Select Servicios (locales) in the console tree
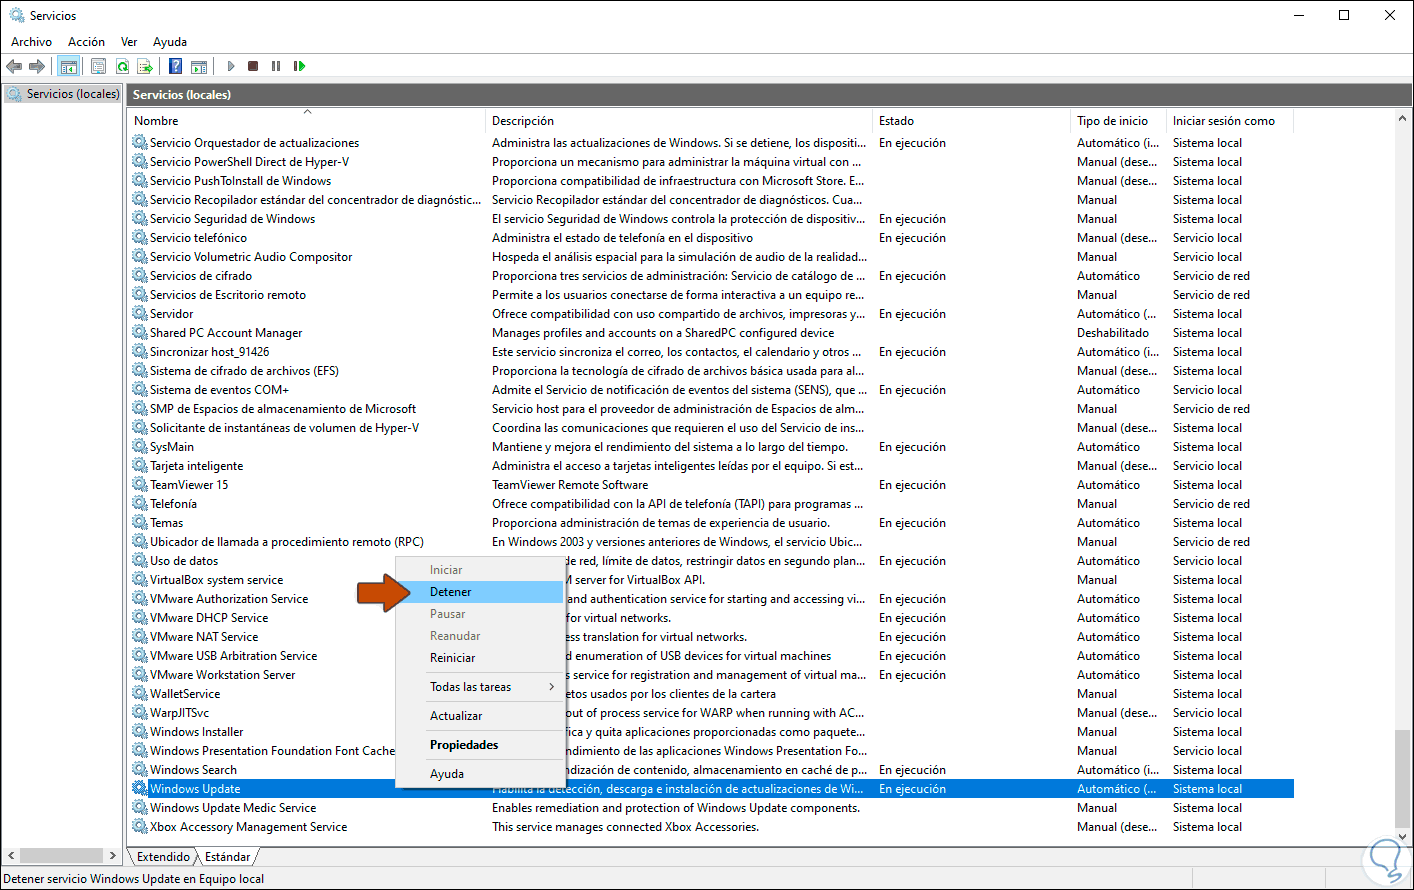The image size is (1414, 890). [62, 94]
